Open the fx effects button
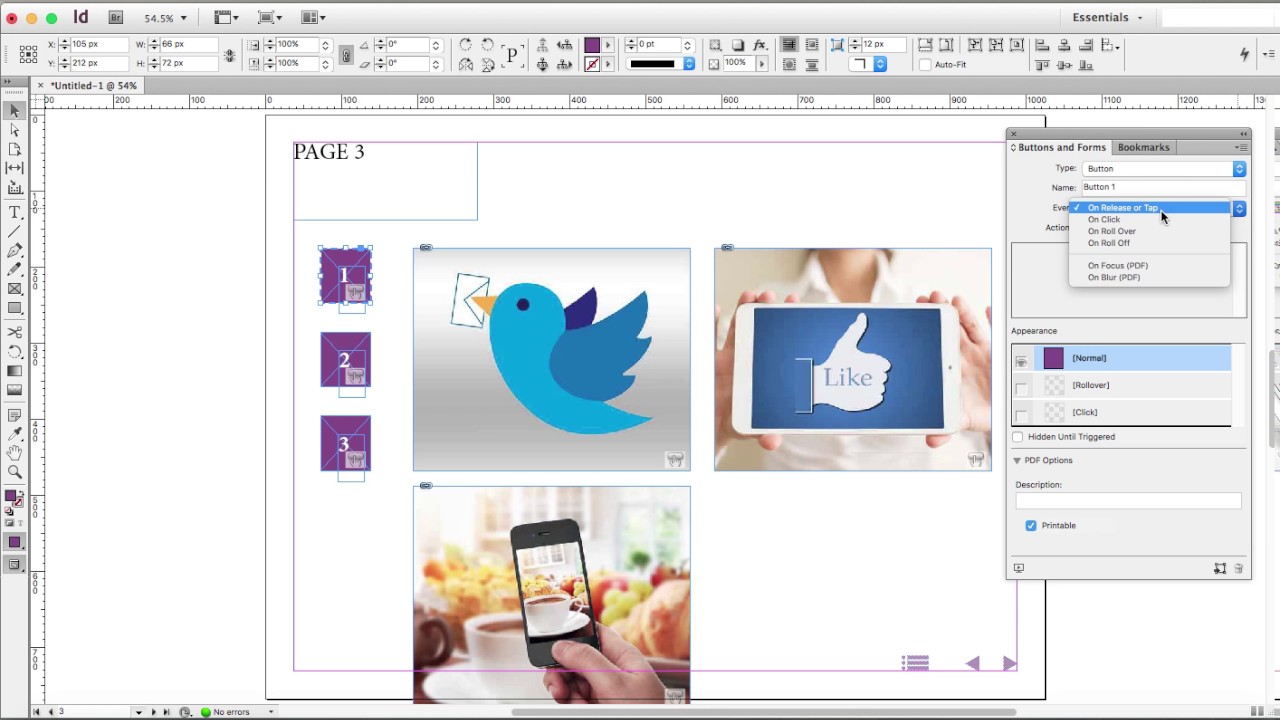This screenshot has width=1280, height=720. pyautogui.click(x=760, y=45)
